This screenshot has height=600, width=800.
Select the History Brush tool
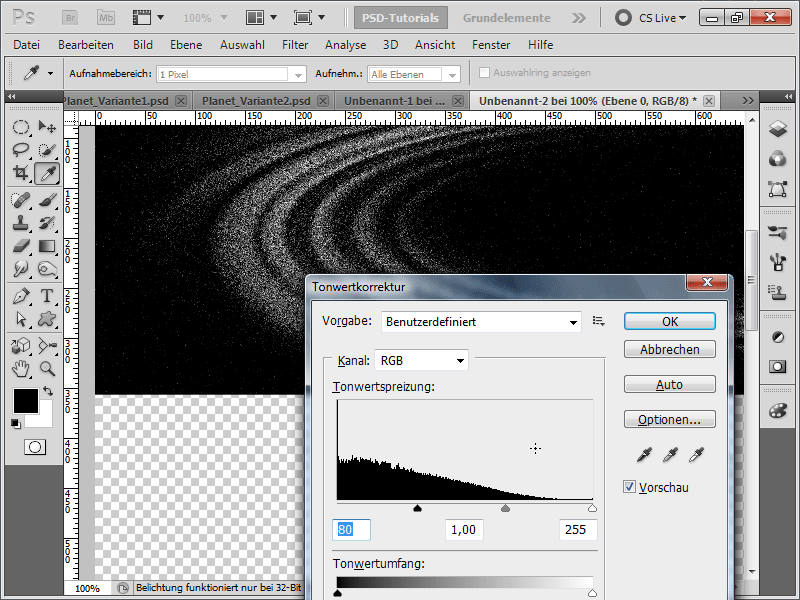(x=47, y=223)
